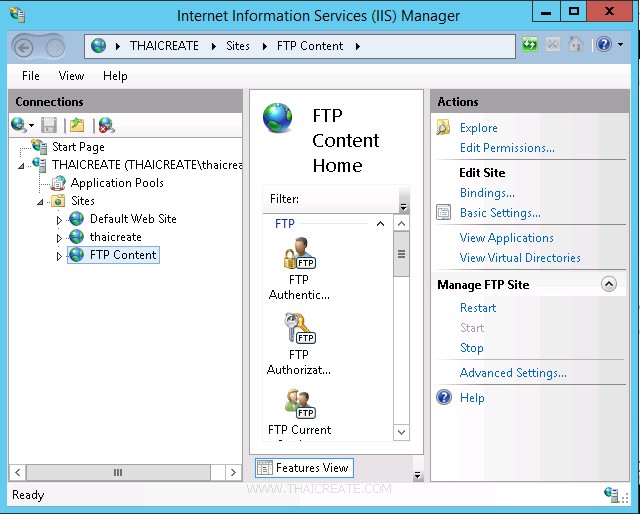
Task: Click Sites in the address breadcrumb
Action: 238,46
